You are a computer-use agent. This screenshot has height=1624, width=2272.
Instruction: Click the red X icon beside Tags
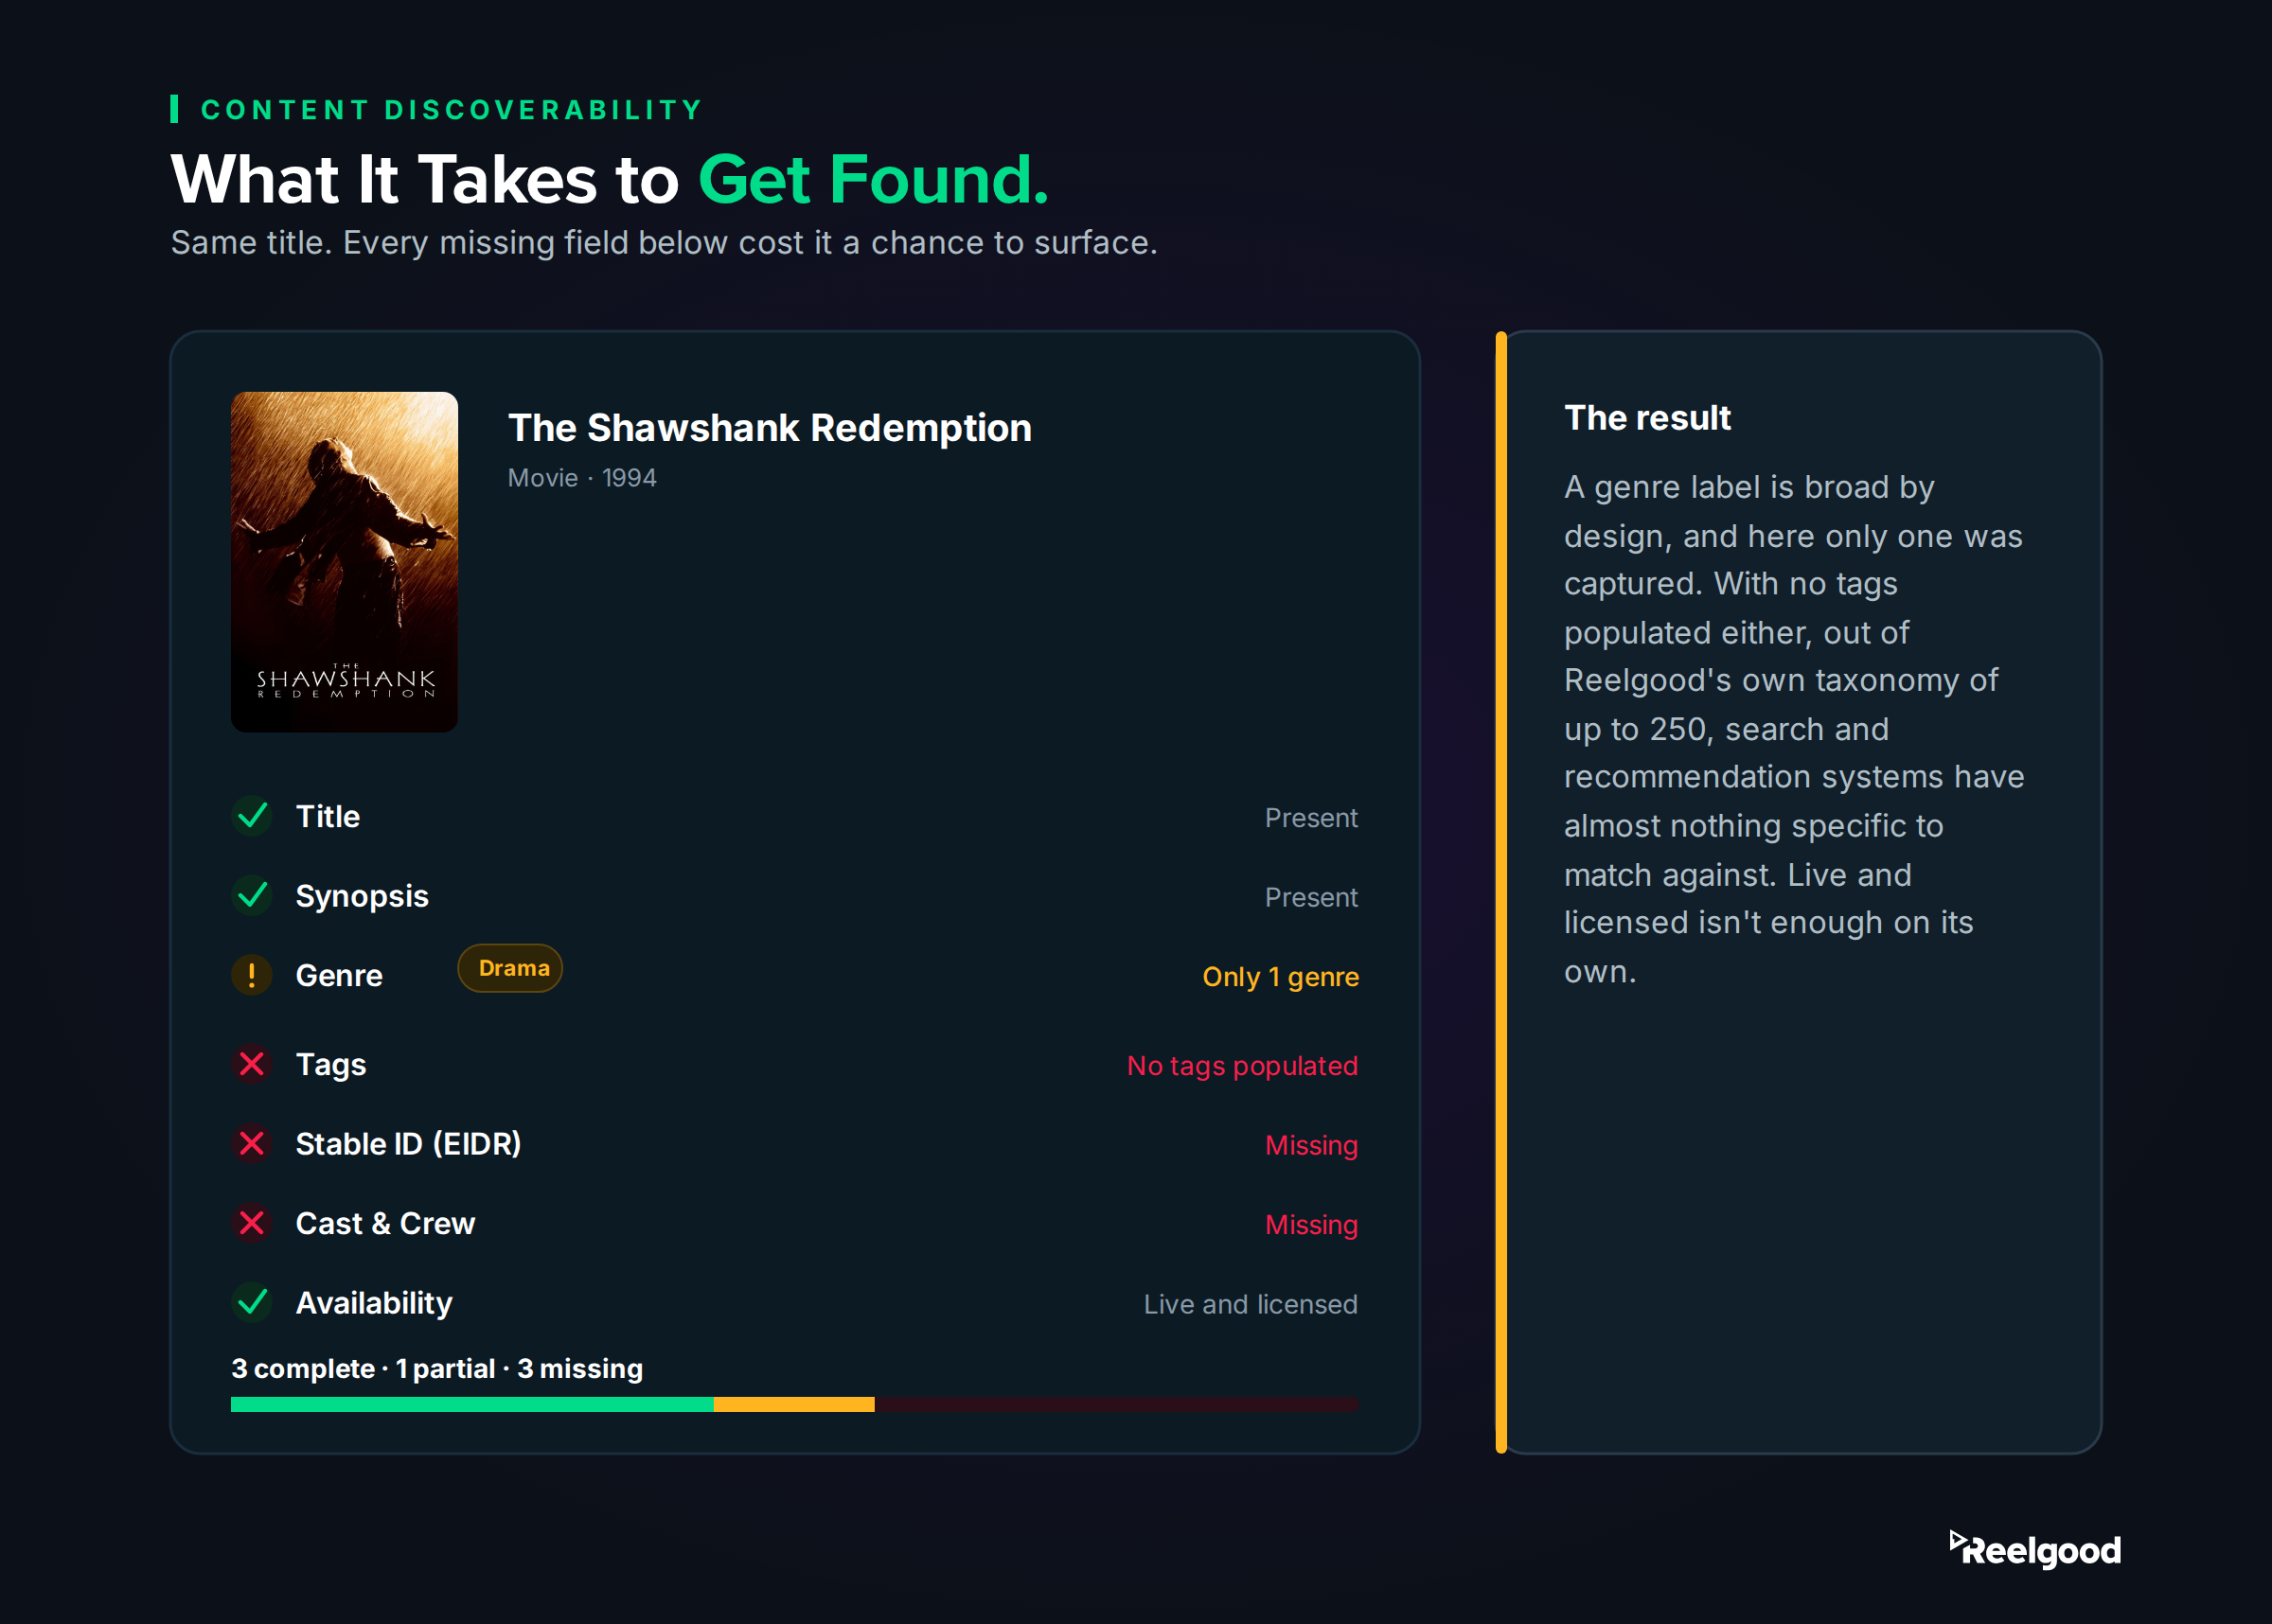[252, 1064]
